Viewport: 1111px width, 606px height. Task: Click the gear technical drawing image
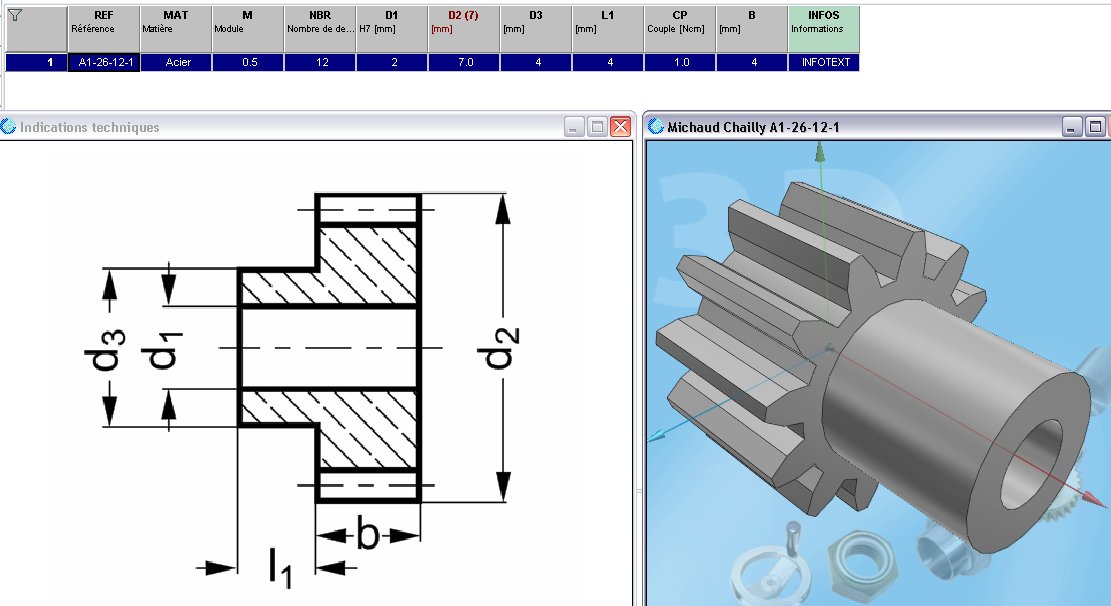pos(305,390)
